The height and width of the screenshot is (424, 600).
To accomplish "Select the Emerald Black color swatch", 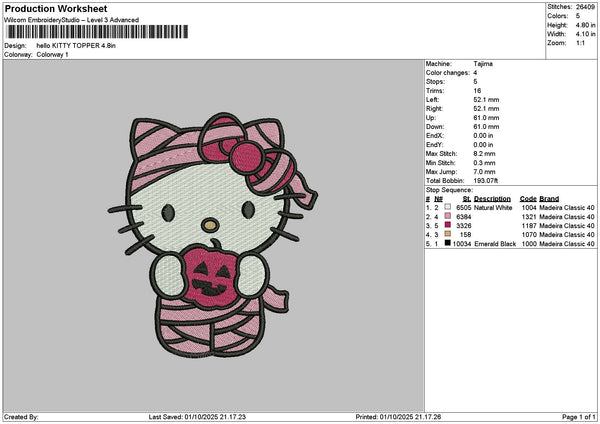I will pos(447,243).
